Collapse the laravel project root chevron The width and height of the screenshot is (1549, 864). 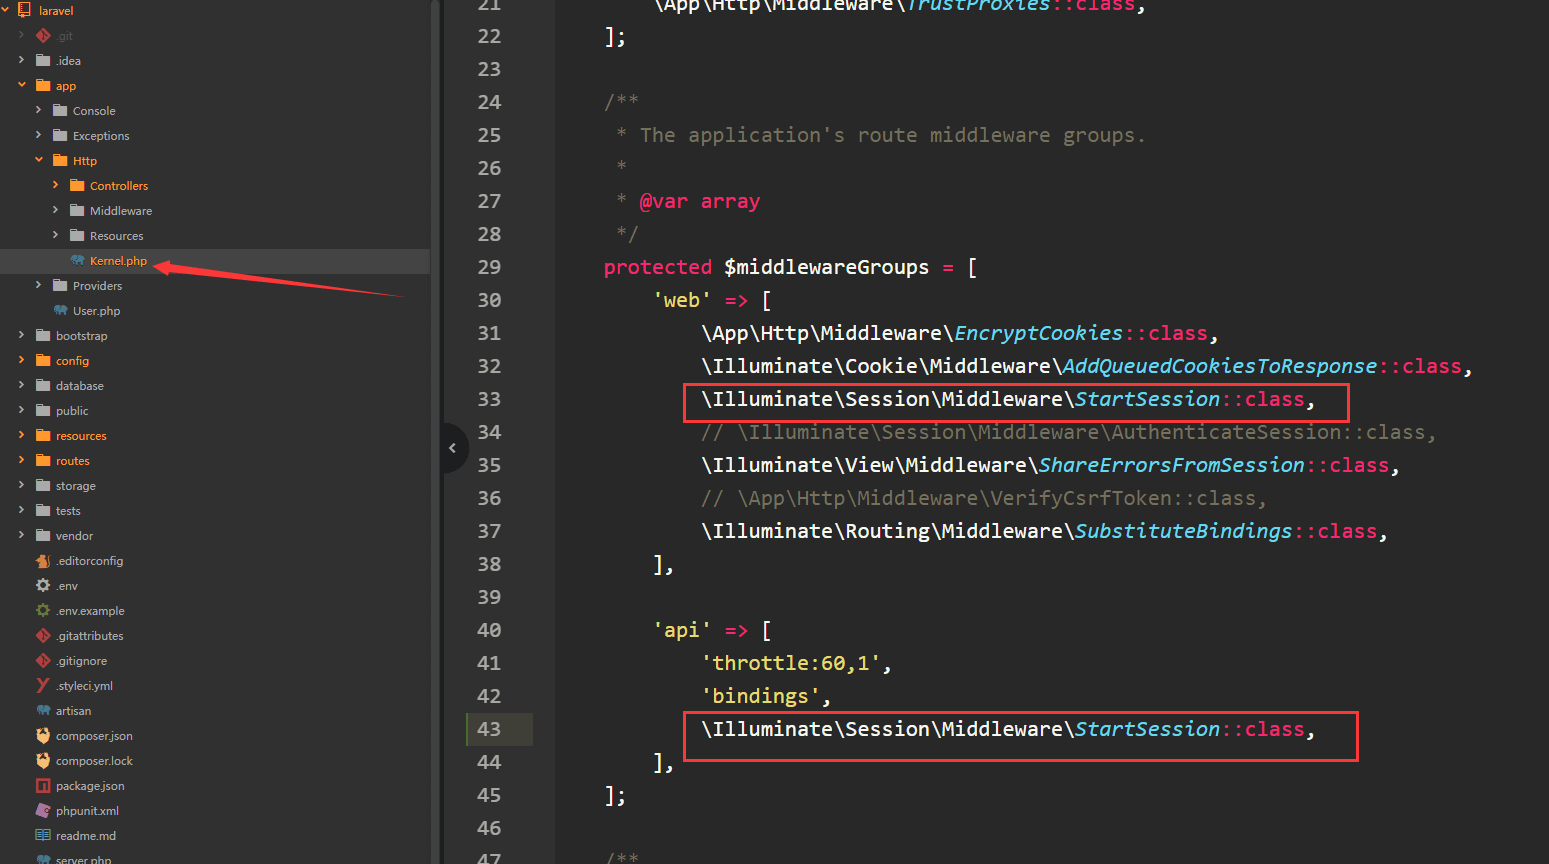5,10
